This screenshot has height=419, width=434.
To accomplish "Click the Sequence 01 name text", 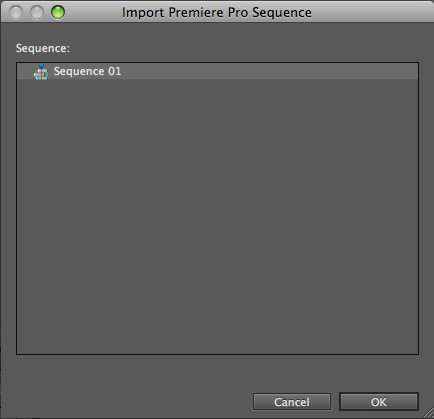I will (87, 71).
